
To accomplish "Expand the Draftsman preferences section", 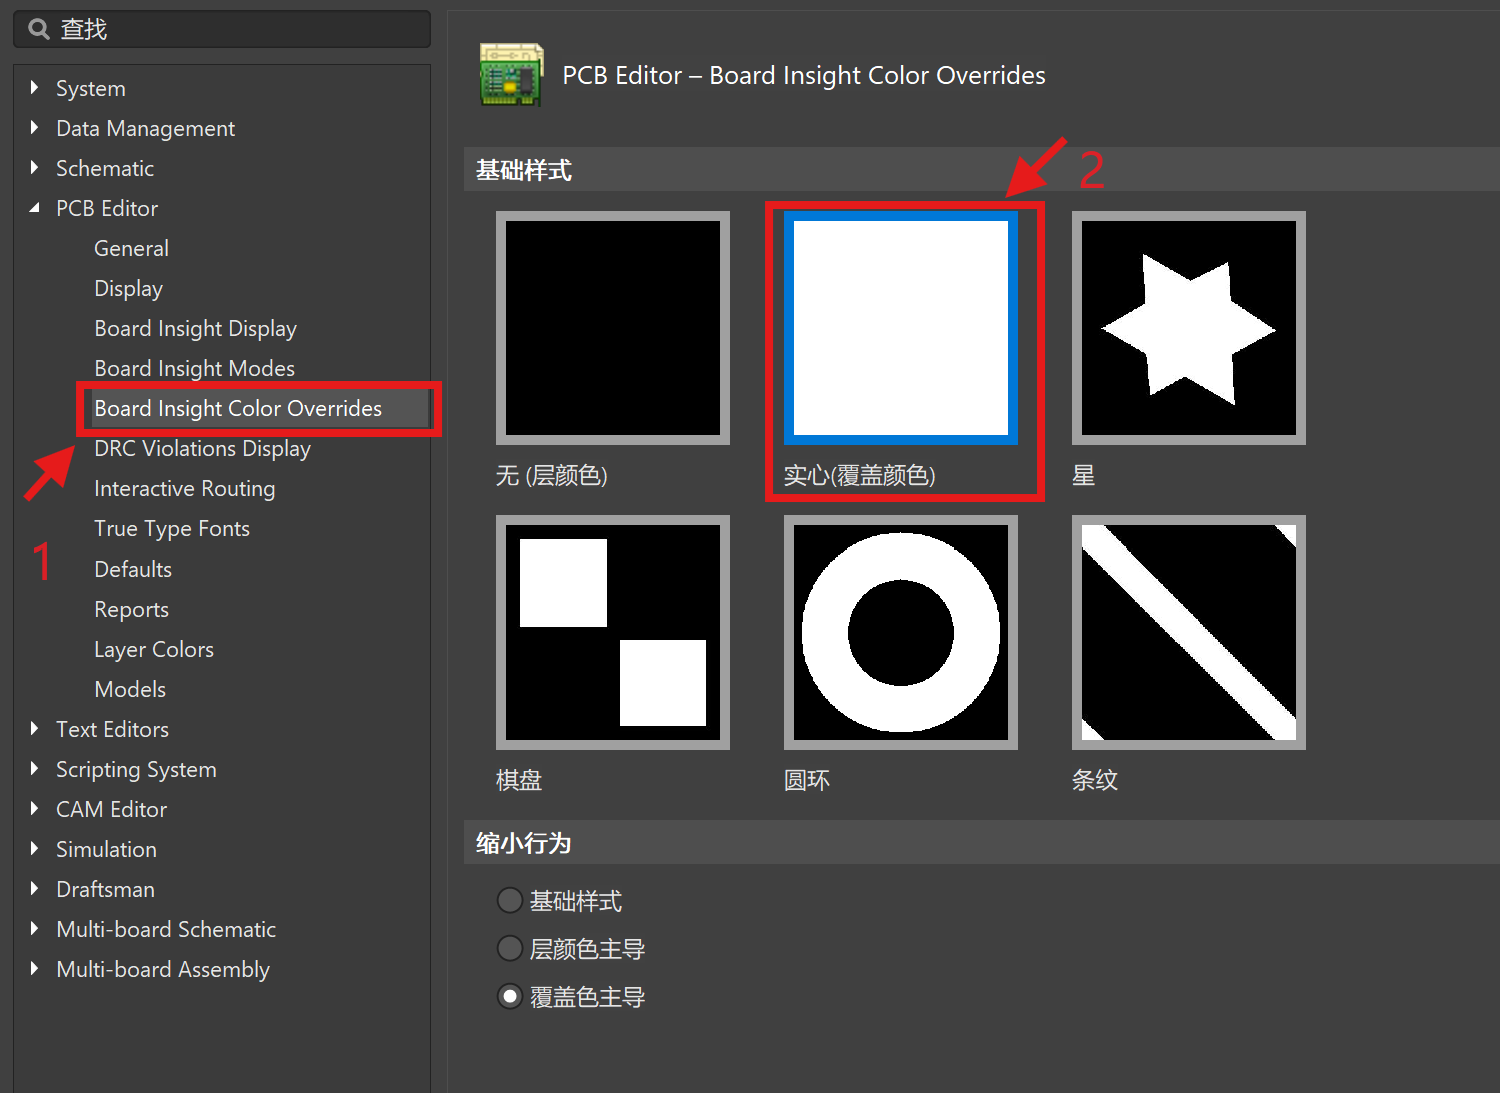I will [33, 889].
